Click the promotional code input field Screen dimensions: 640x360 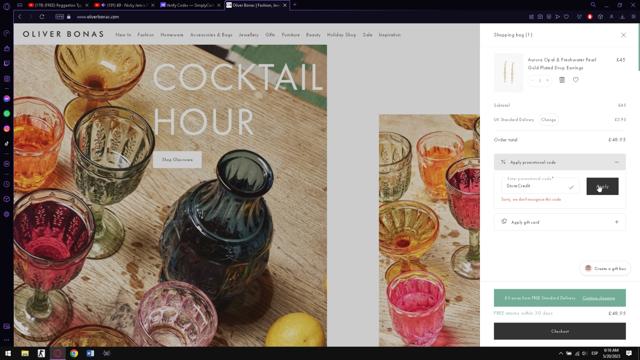point(540,186)
